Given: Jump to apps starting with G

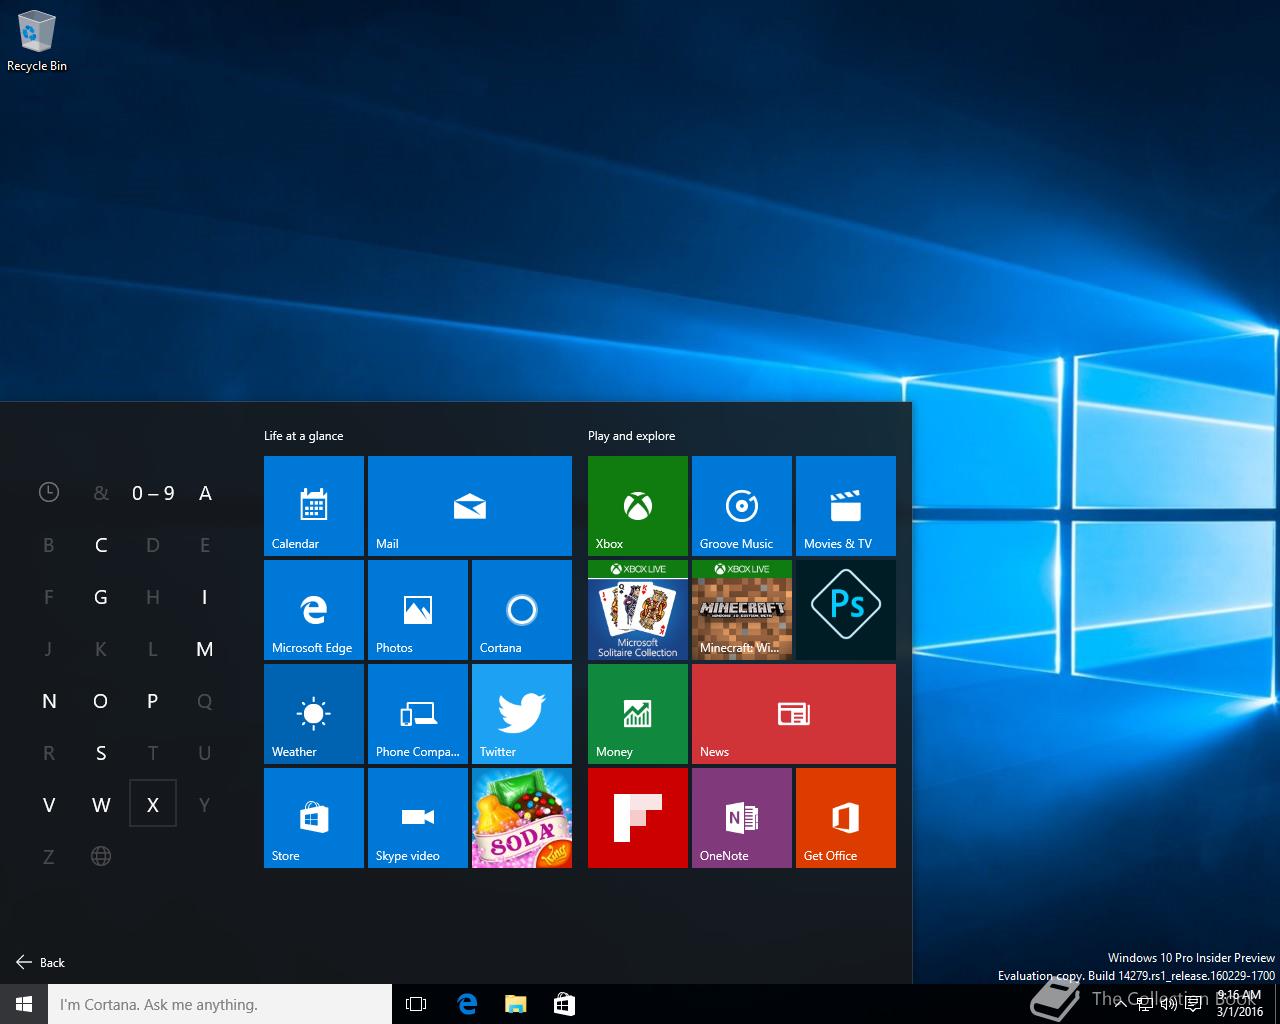Looking at the screenshot, I should (101, 597).
